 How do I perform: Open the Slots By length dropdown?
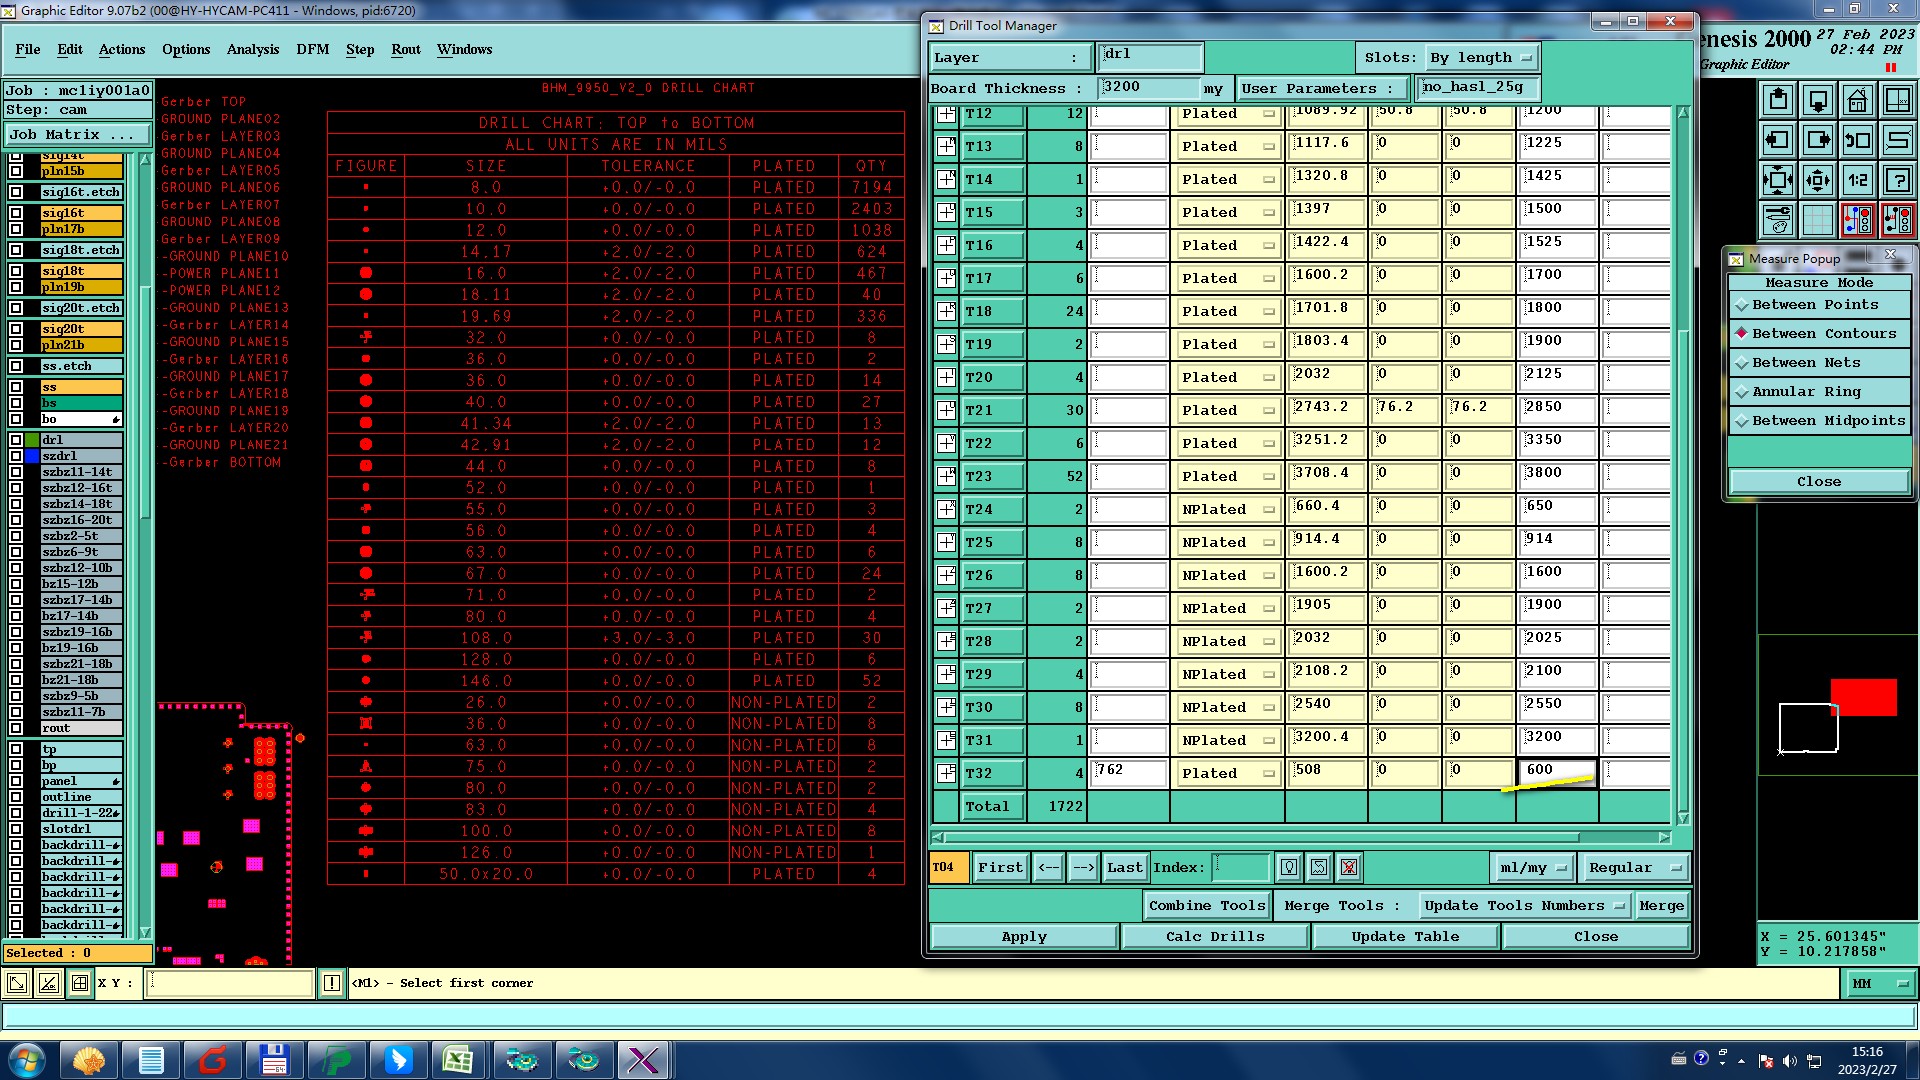click(1480, 58)
